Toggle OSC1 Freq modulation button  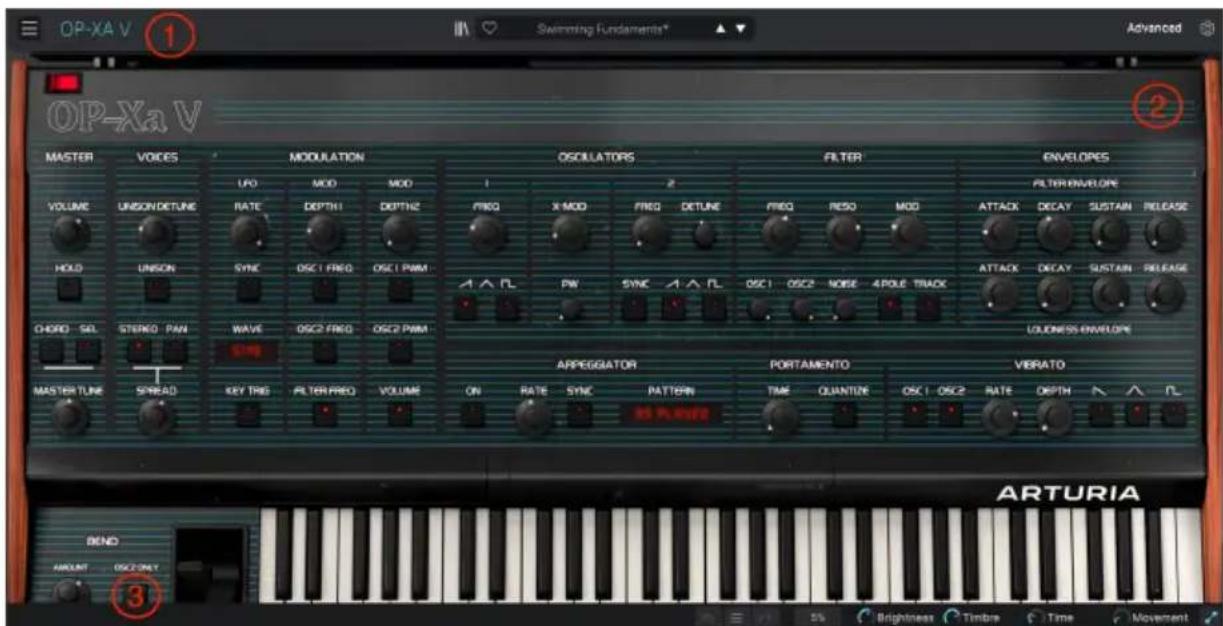point(324,291)
